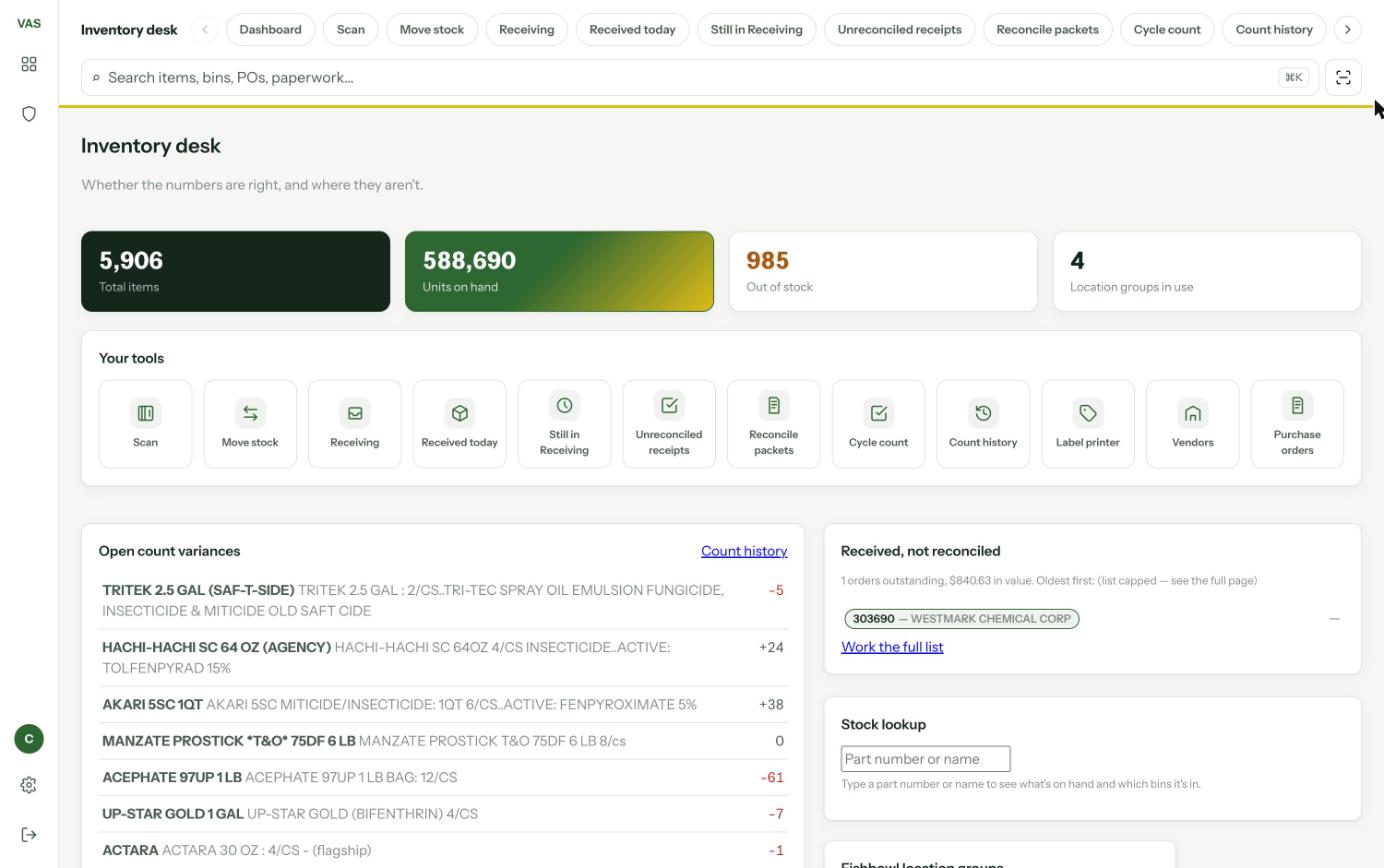Open the Scan tool tile
Image resolution: width=1384 pixels, height=868 pixels.
(145, 424)
